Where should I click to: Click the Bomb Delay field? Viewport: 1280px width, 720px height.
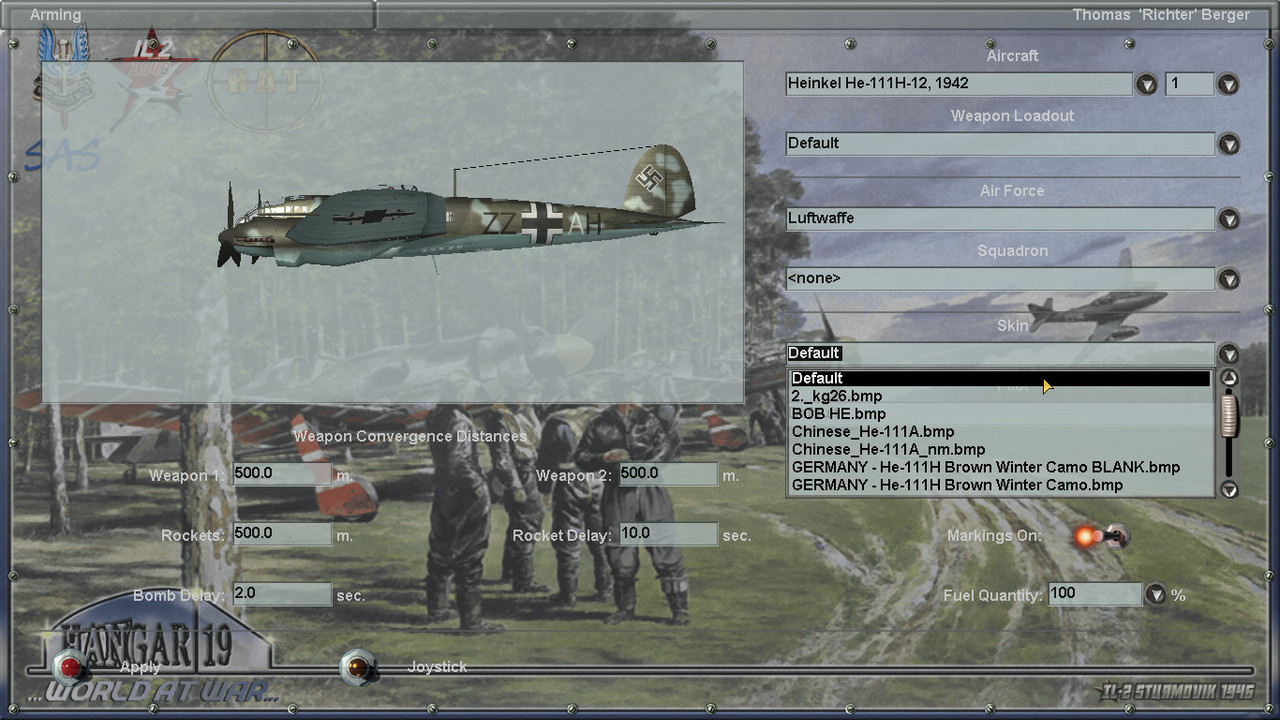coord(282,594)
